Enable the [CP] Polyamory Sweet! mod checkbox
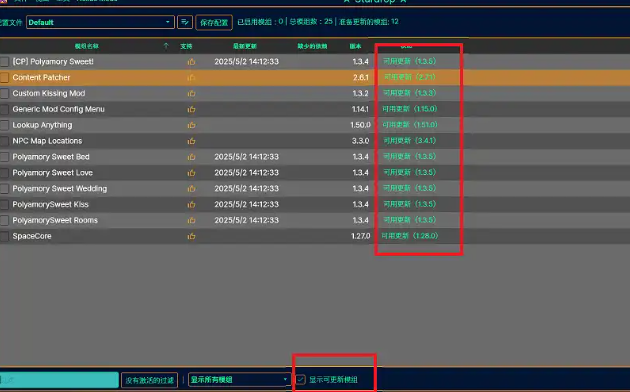The width and height of the screenshot is (630, 392). coord(4,61)
